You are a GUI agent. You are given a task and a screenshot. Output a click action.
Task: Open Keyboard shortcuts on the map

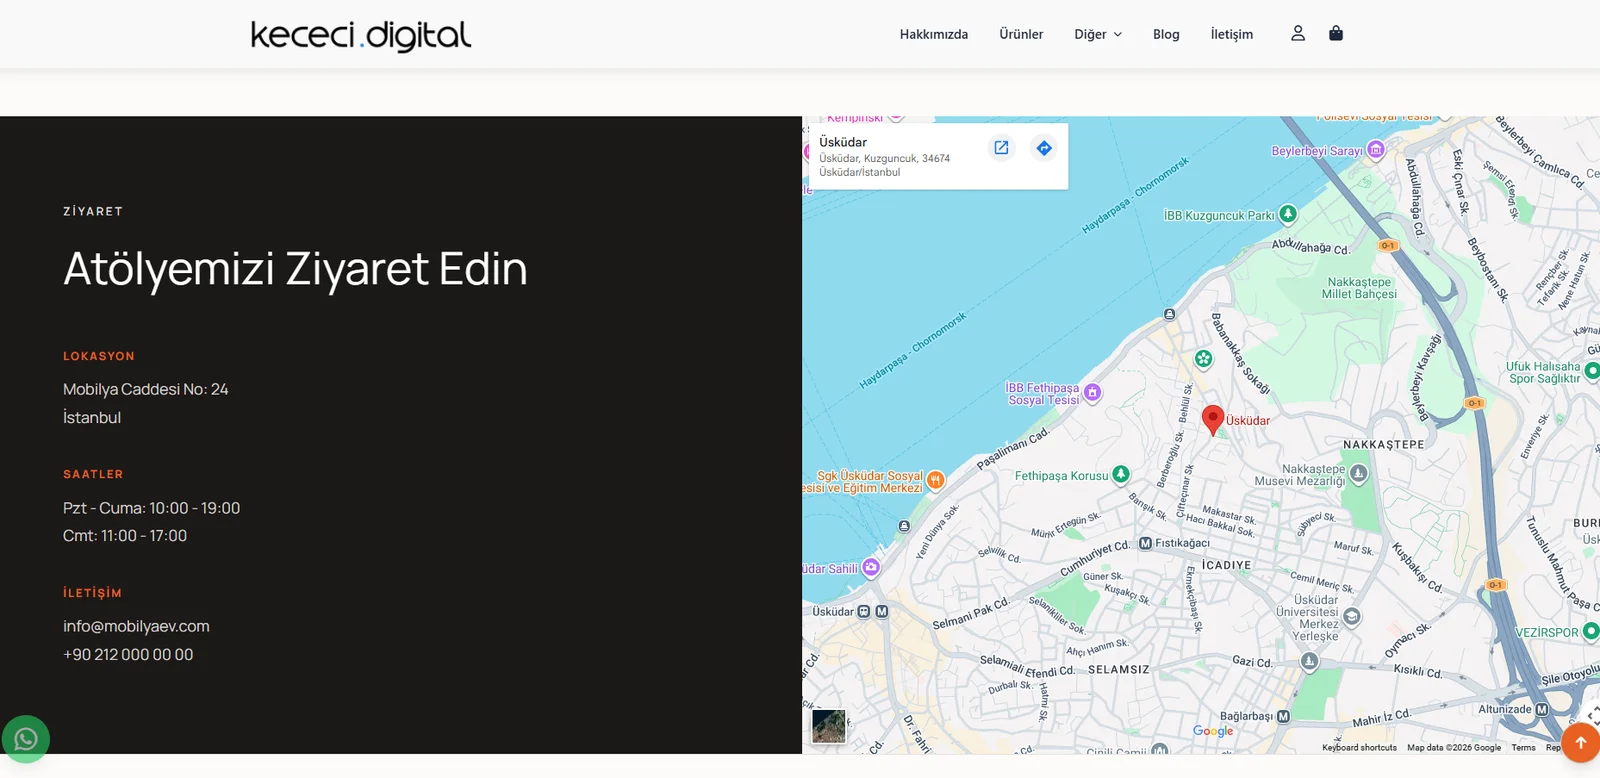pos(1359,748)
